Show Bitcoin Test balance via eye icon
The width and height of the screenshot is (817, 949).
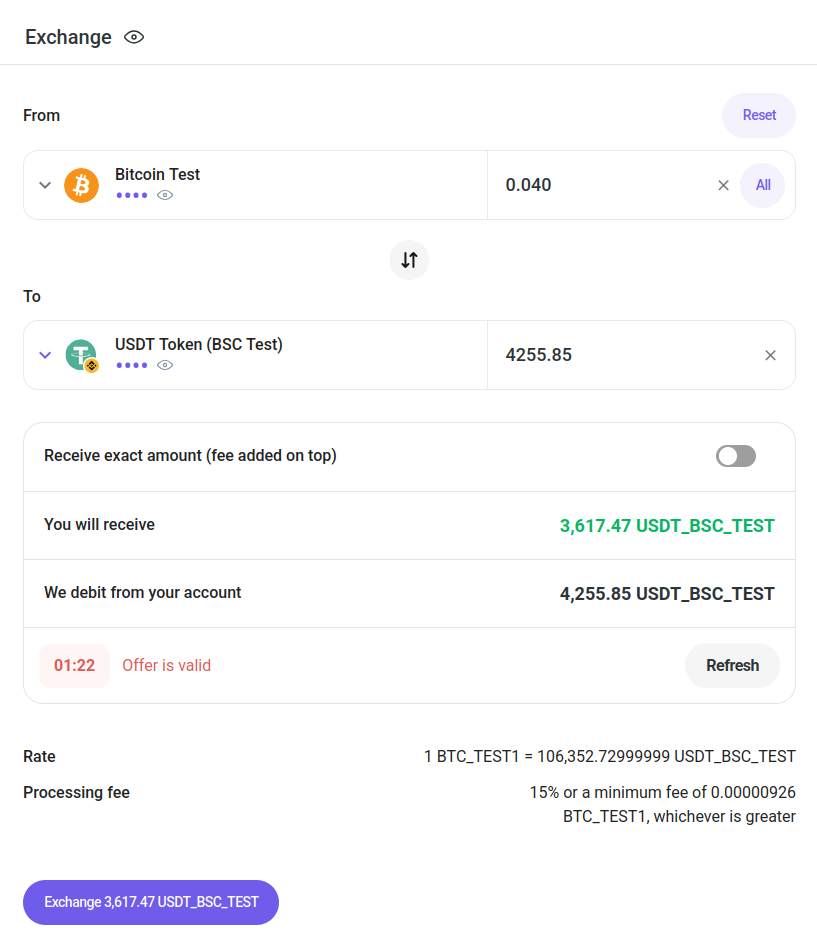165,195
